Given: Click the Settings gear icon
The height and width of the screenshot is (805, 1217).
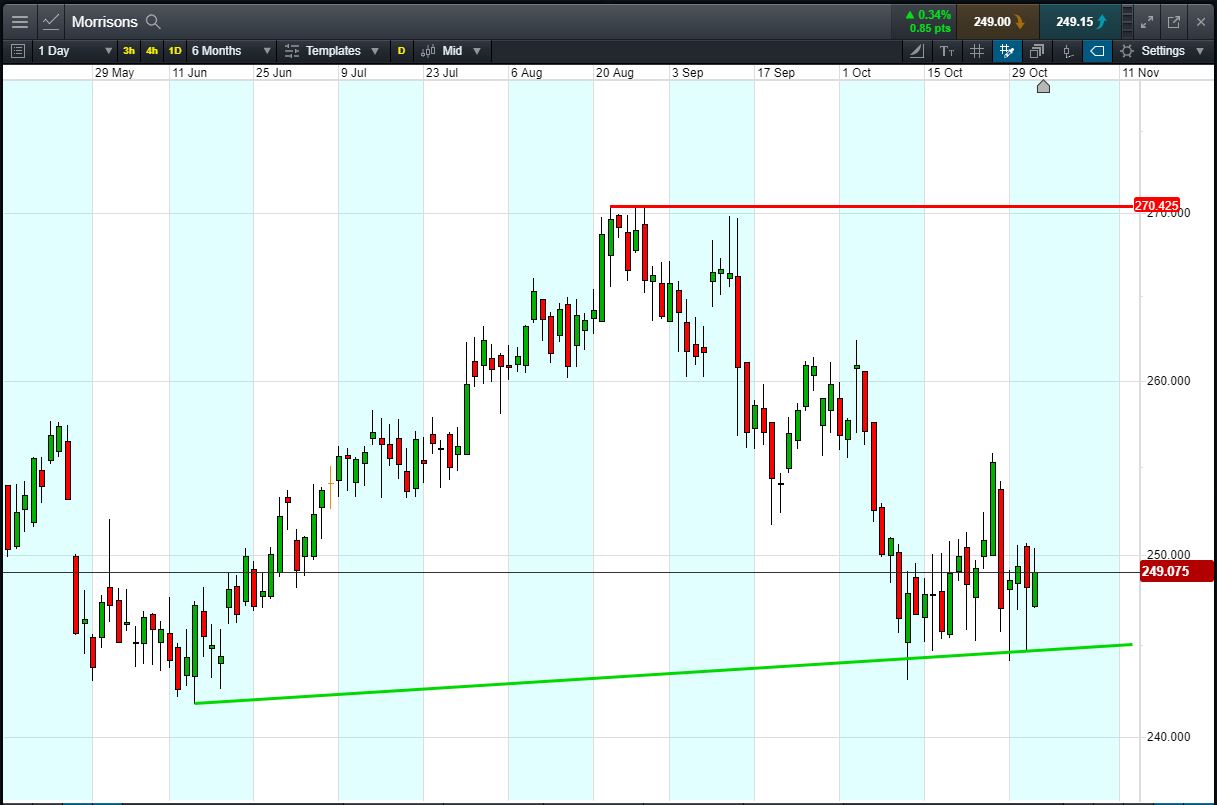Looking at the screenshot, I should 1127,51.
